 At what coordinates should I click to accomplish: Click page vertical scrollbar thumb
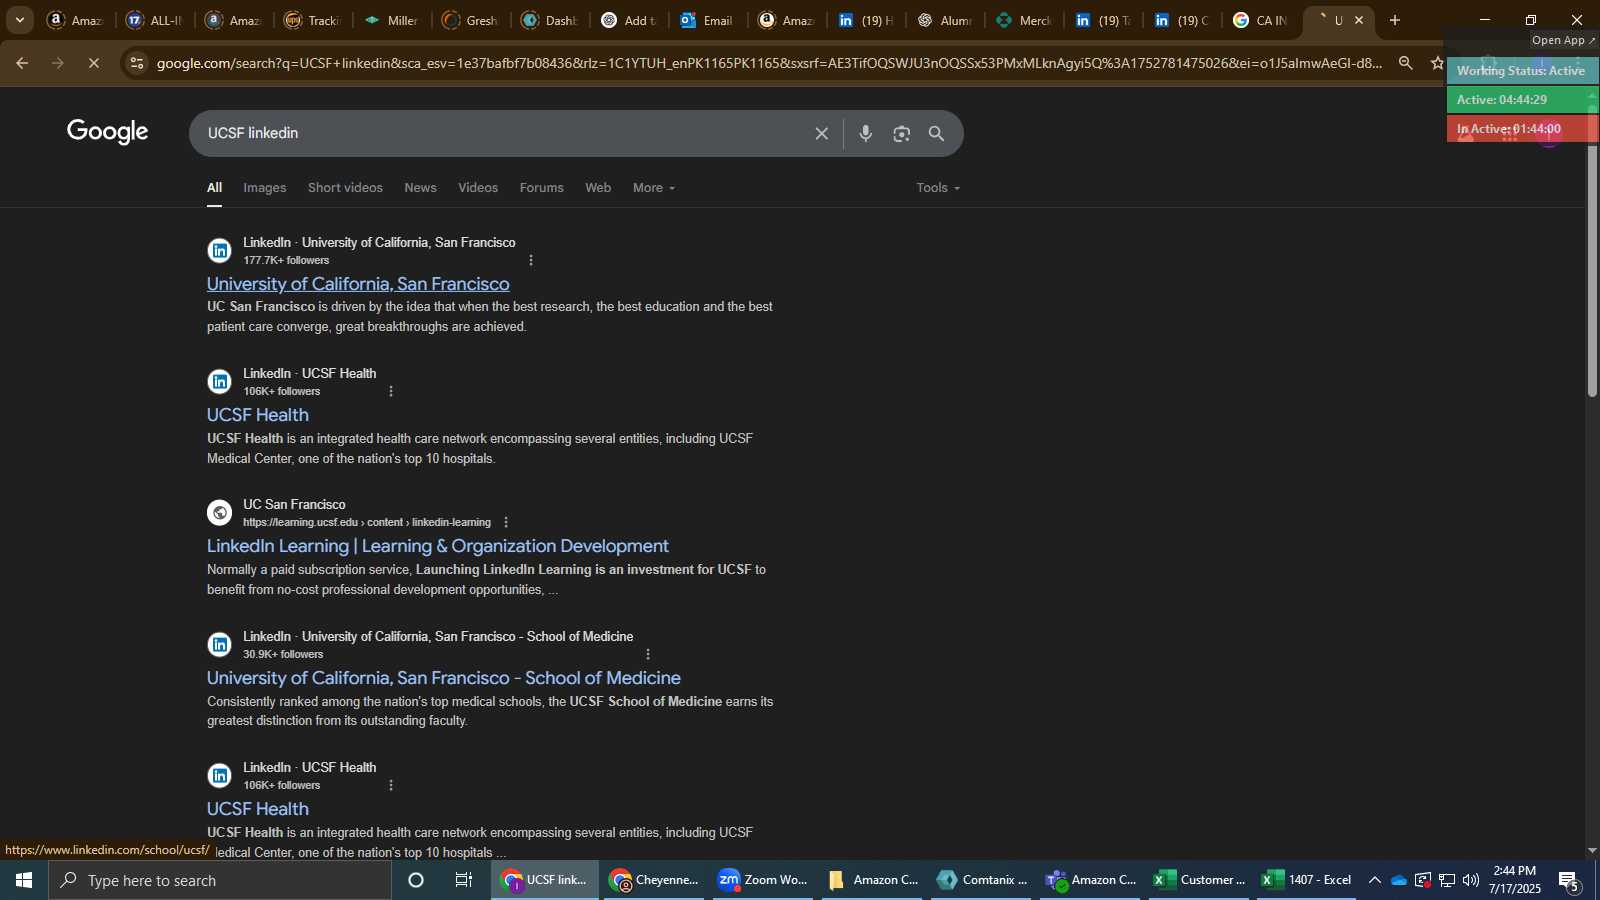[1592, 270]
